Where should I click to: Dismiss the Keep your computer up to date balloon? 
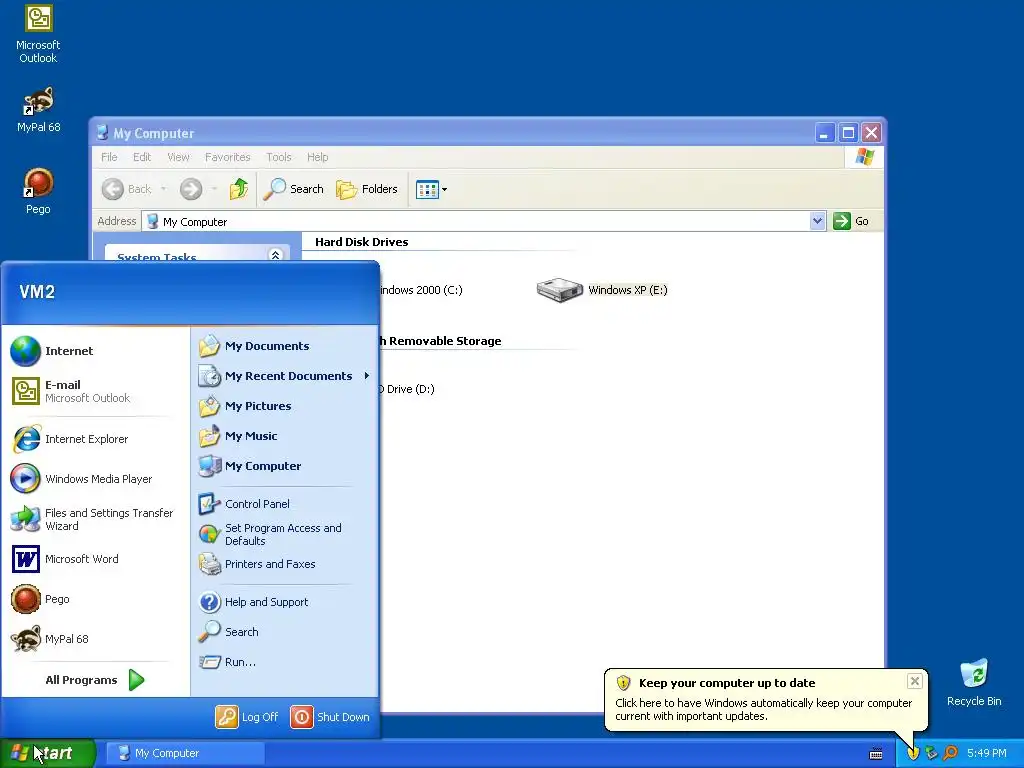pyautogui.click(x=914, y=681)
